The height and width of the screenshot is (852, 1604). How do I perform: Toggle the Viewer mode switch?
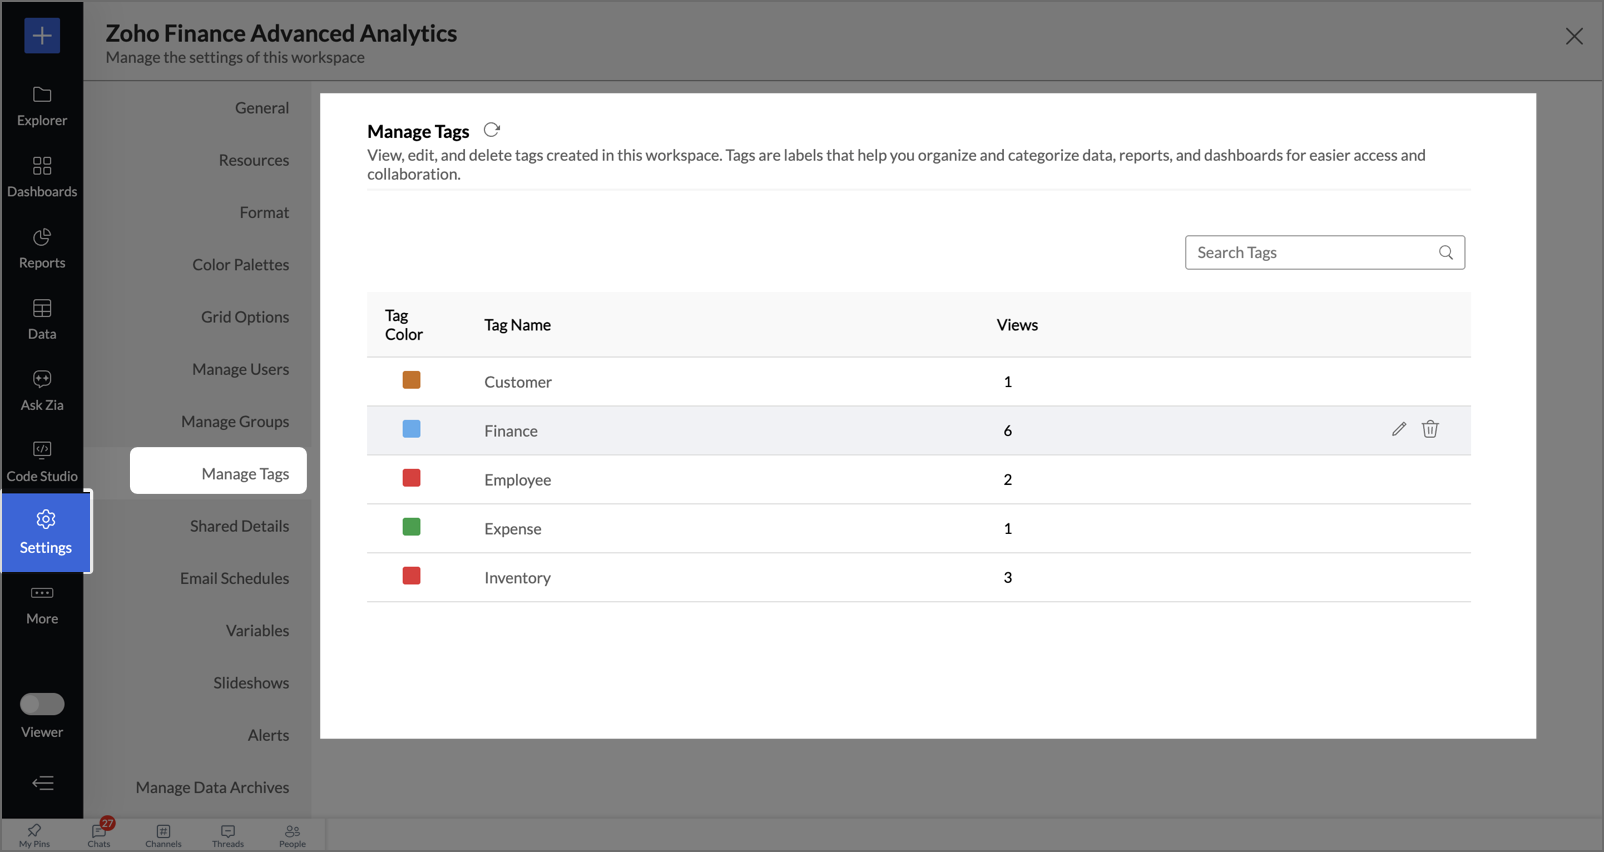click(42, 704)
